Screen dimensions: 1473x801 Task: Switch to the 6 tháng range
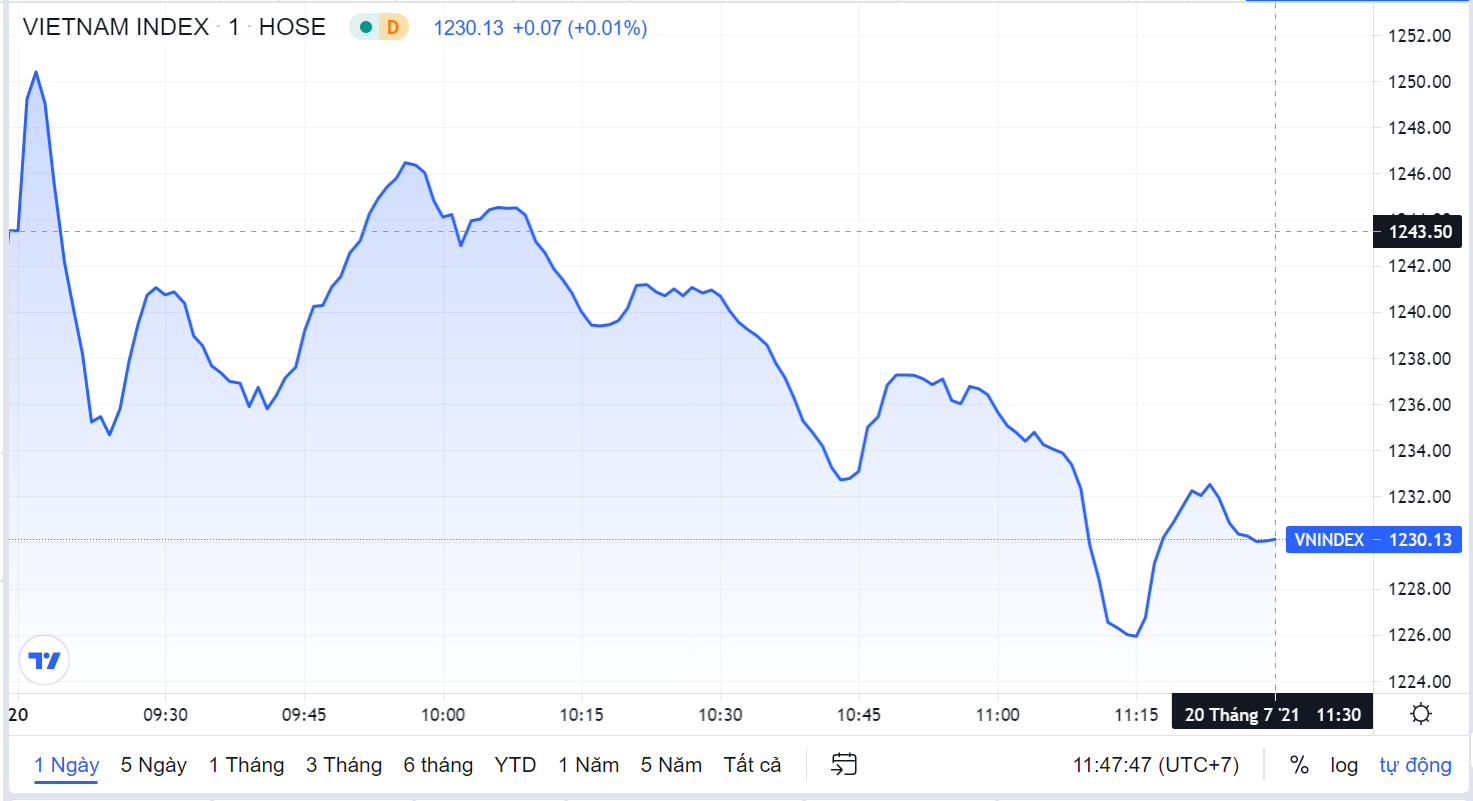(438, 765)
